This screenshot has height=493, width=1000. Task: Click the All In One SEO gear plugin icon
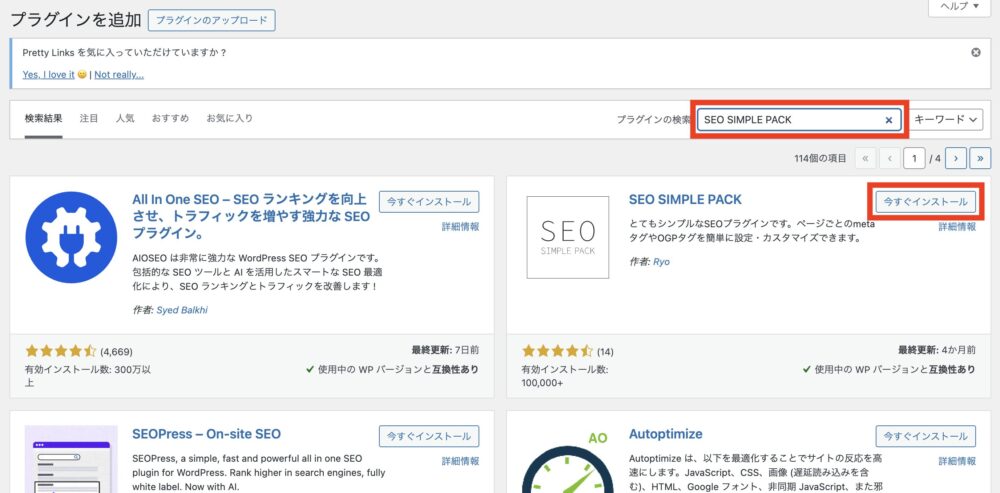click(x=71, y=237)
